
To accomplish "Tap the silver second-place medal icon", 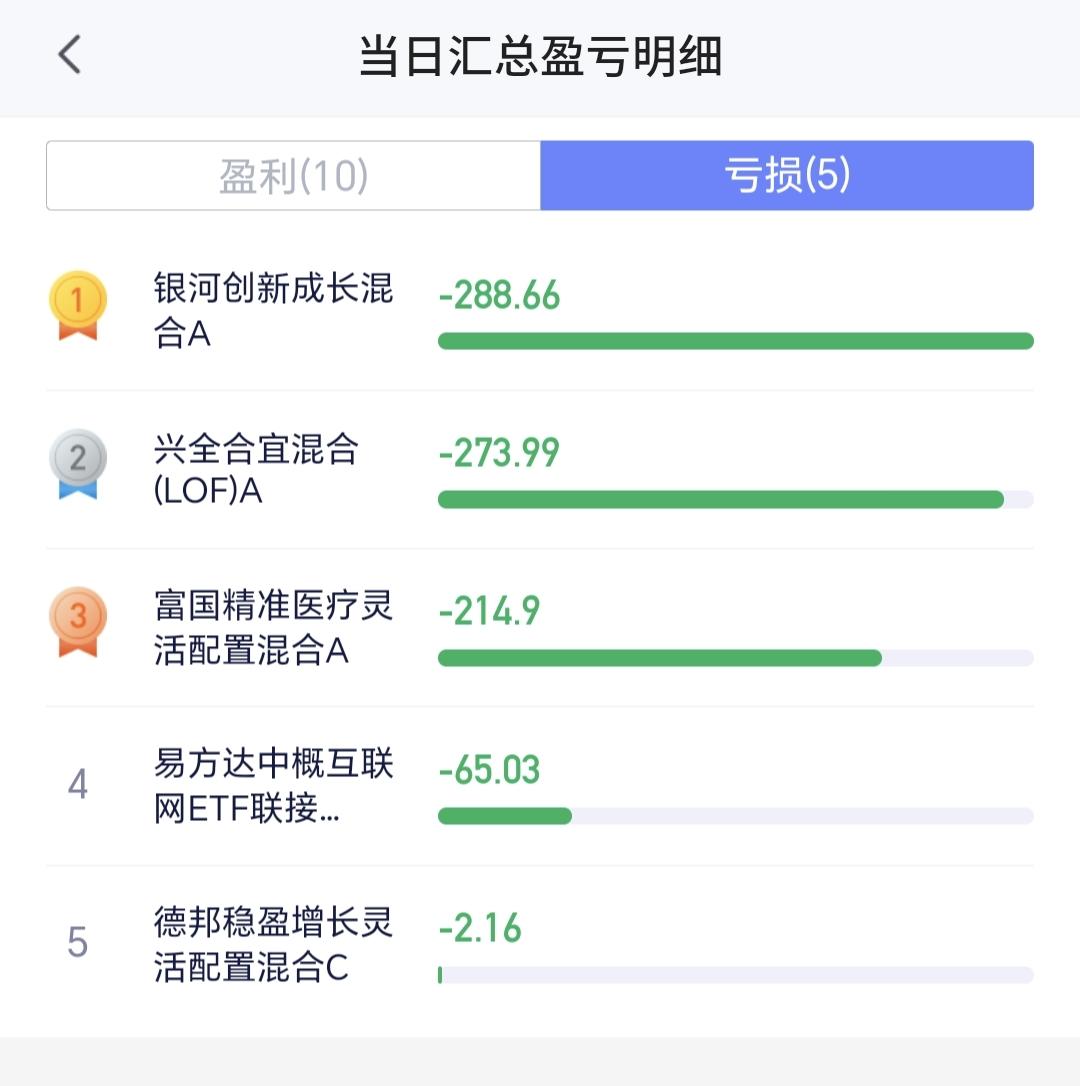I will click(x=77, y=463).
